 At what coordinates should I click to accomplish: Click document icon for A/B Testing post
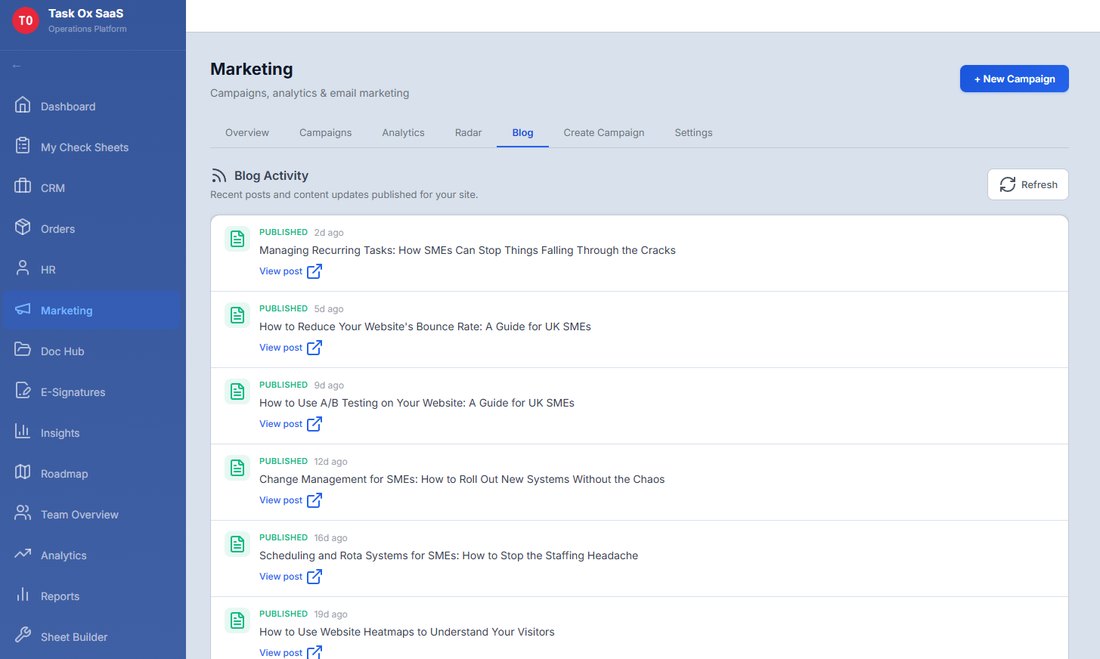click(x=237, y=392)
